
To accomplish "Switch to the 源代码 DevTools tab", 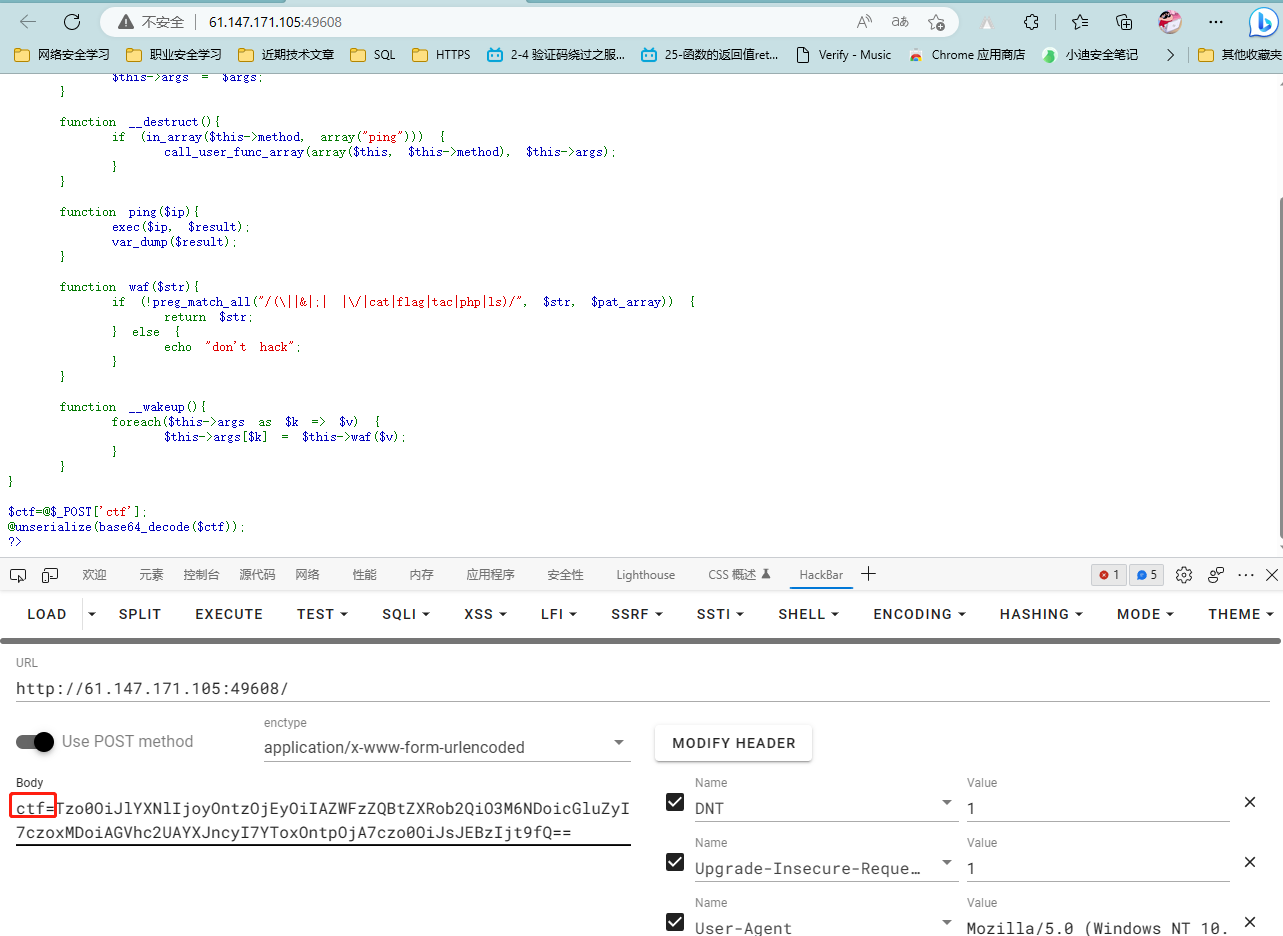I will pos(257,575).
